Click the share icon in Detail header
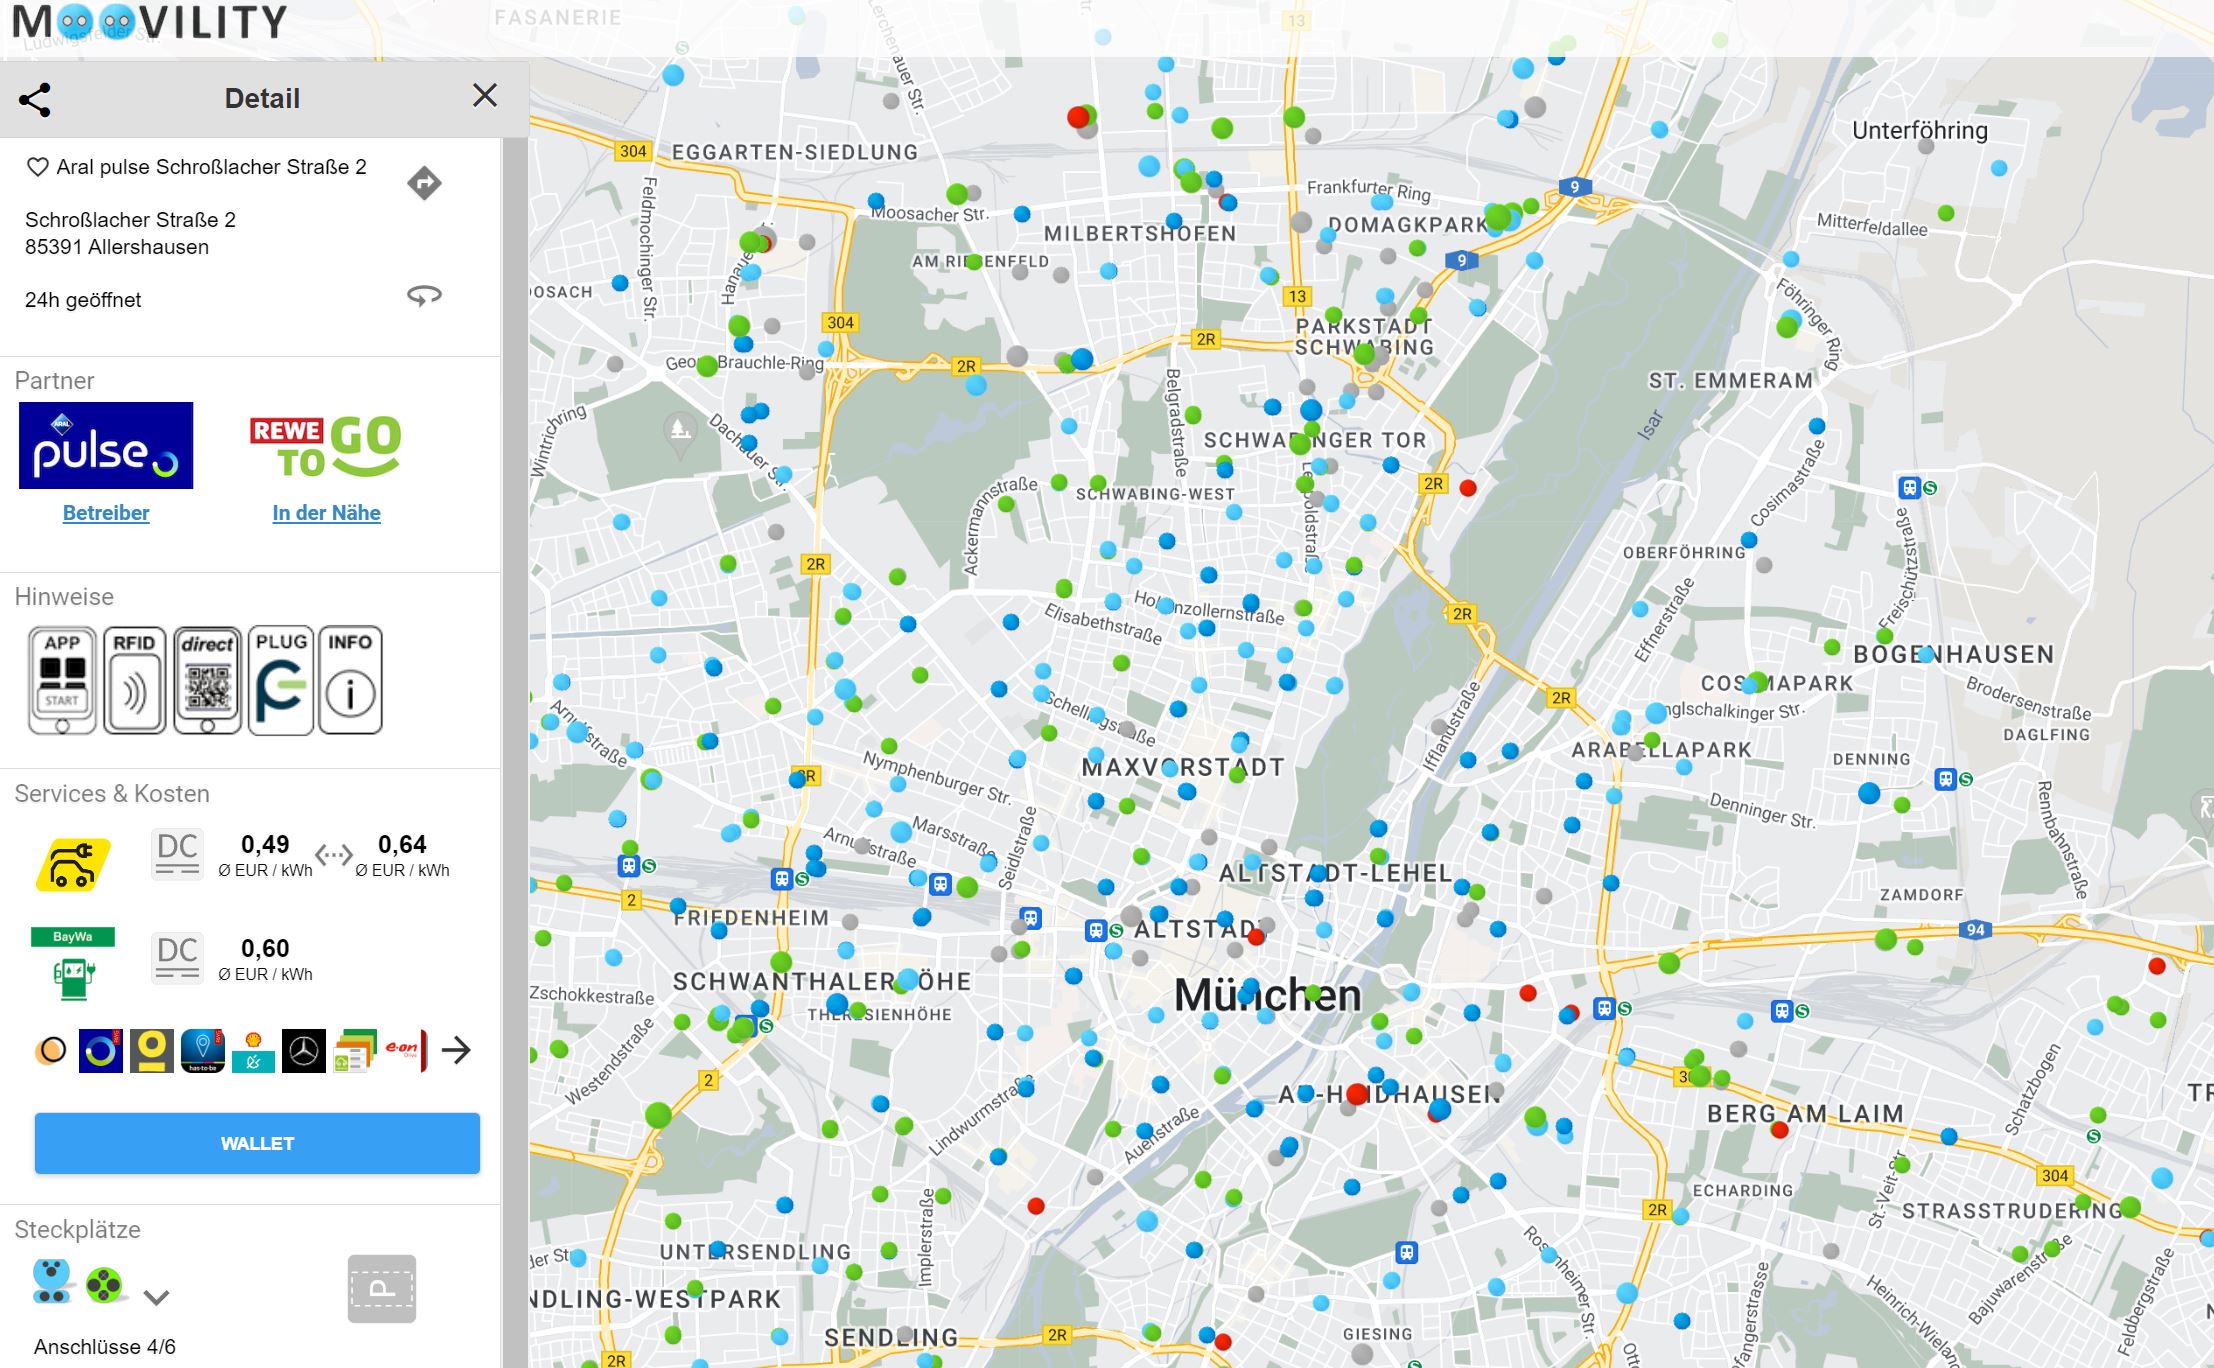Viewport: 2214px width, 1368px height. point(35,99)
